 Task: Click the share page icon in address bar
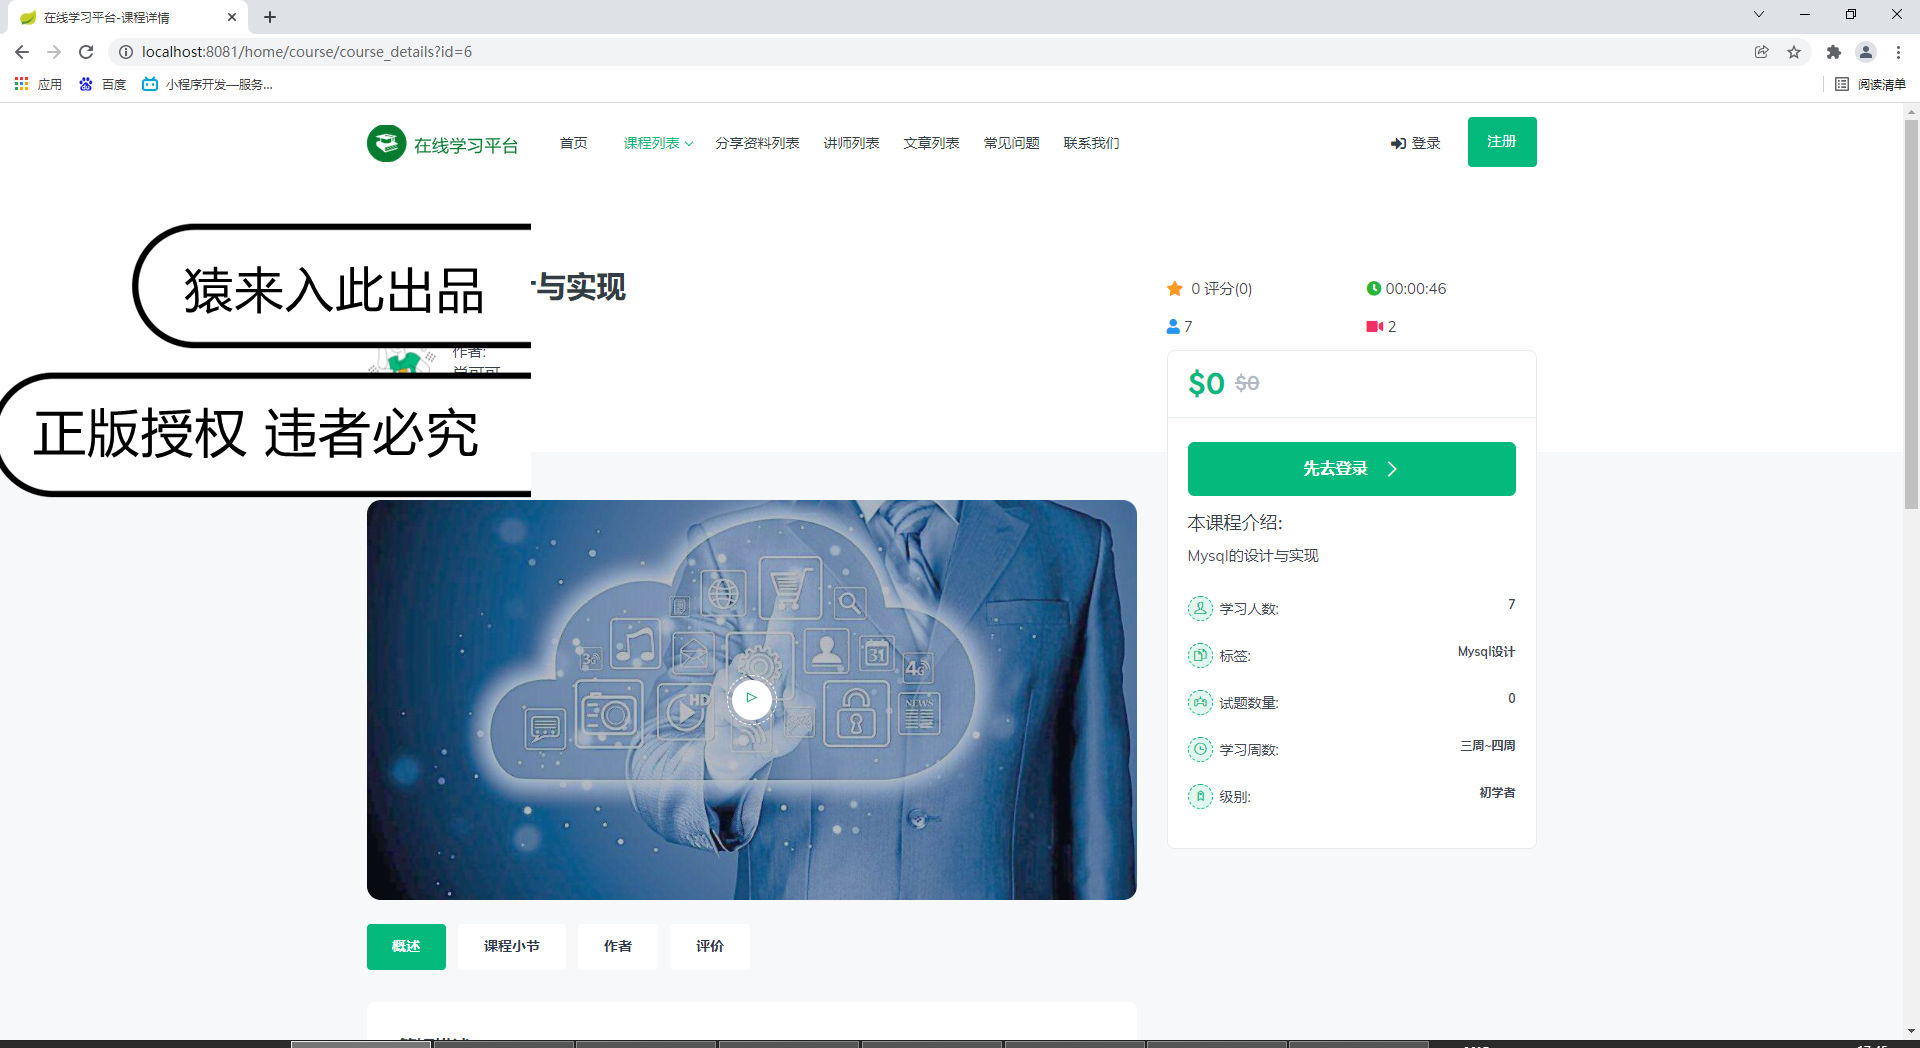[1762, 52]
